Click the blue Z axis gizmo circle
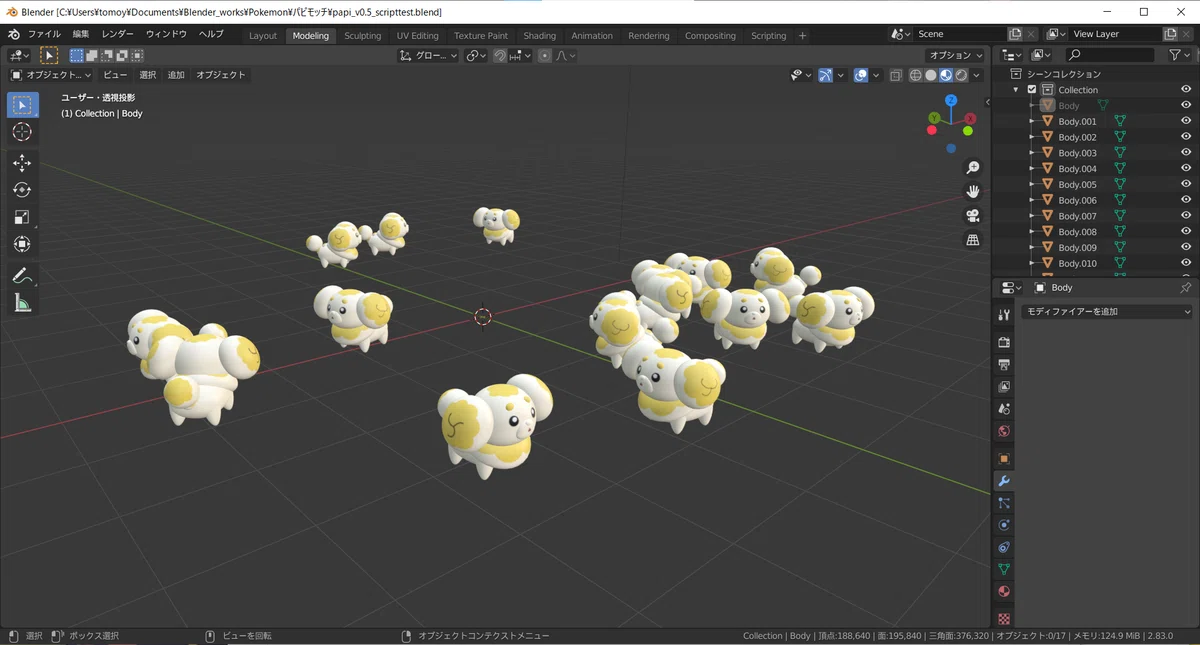Viewport: 1200px width, 645px height. pyautogui.click(x=951, y=100)
